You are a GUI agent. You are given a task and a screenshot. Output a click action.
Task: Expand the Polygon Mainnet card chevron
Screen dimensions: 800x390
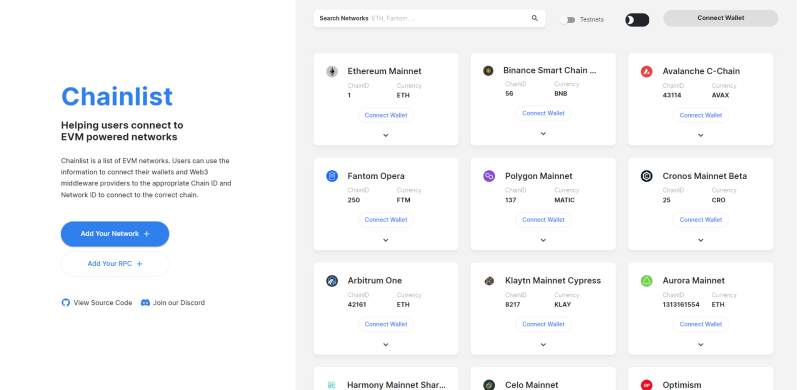(x=543, y=240)
